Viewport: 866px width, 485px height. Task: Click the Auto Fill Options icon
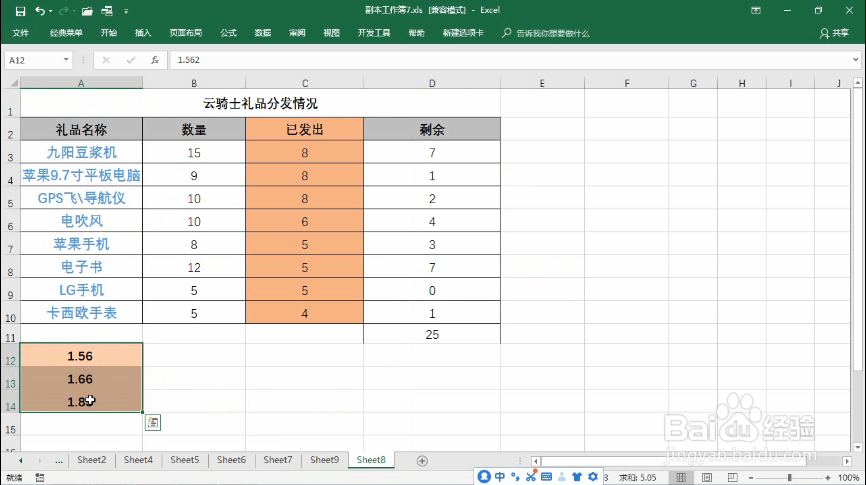pyautogui.click(x=152, y=423)
